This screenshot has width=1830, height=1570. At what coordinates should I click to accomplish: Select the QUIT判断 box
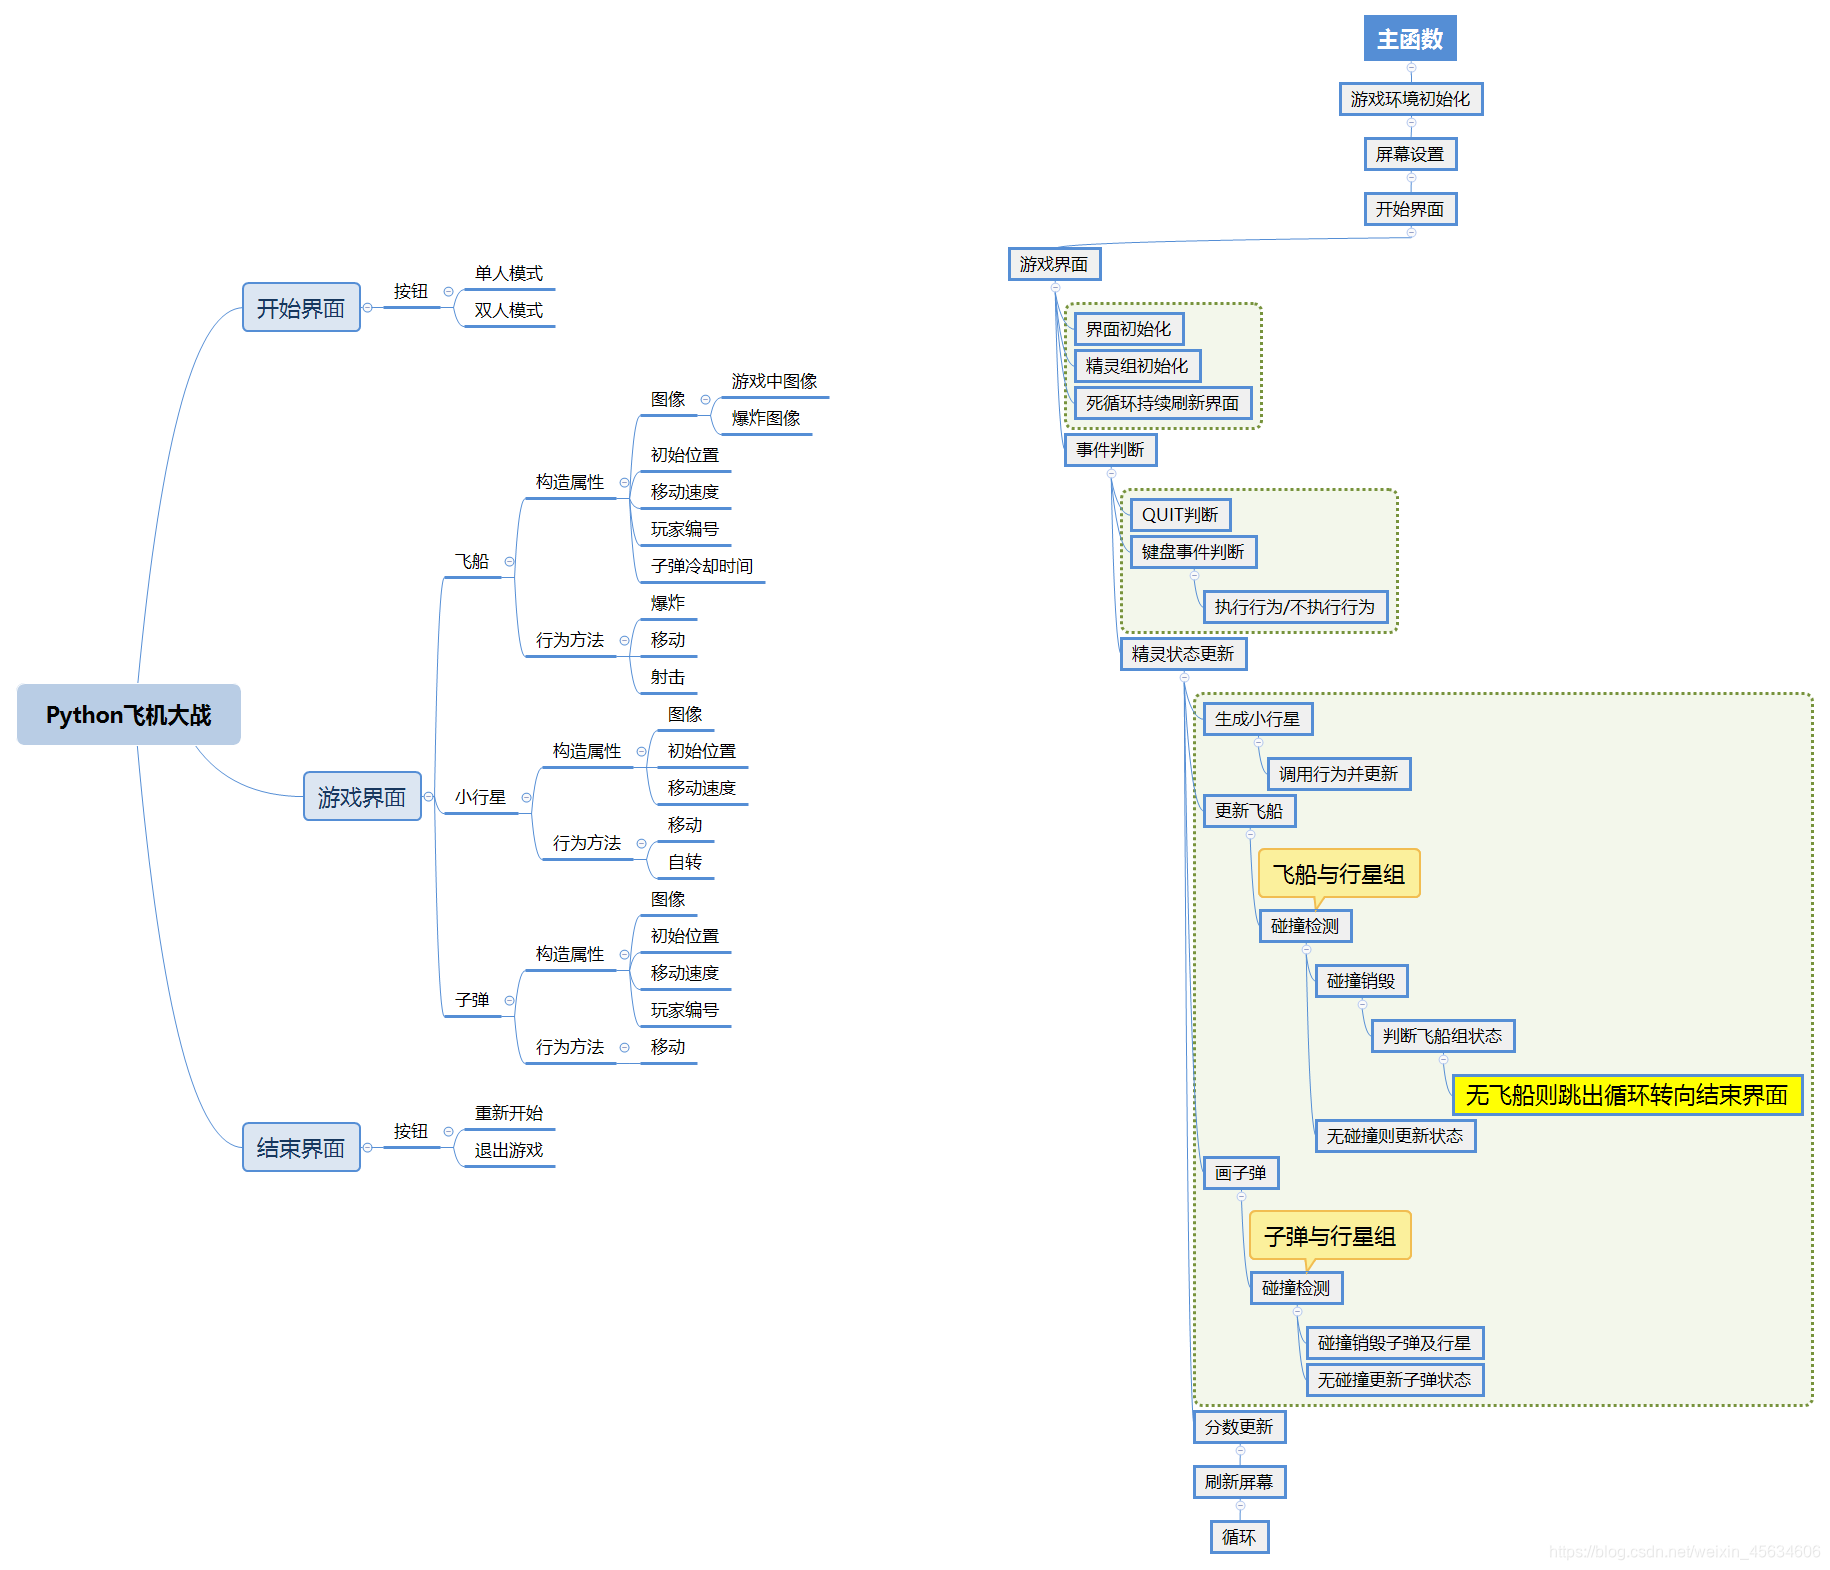click(x=1181, y=515)
